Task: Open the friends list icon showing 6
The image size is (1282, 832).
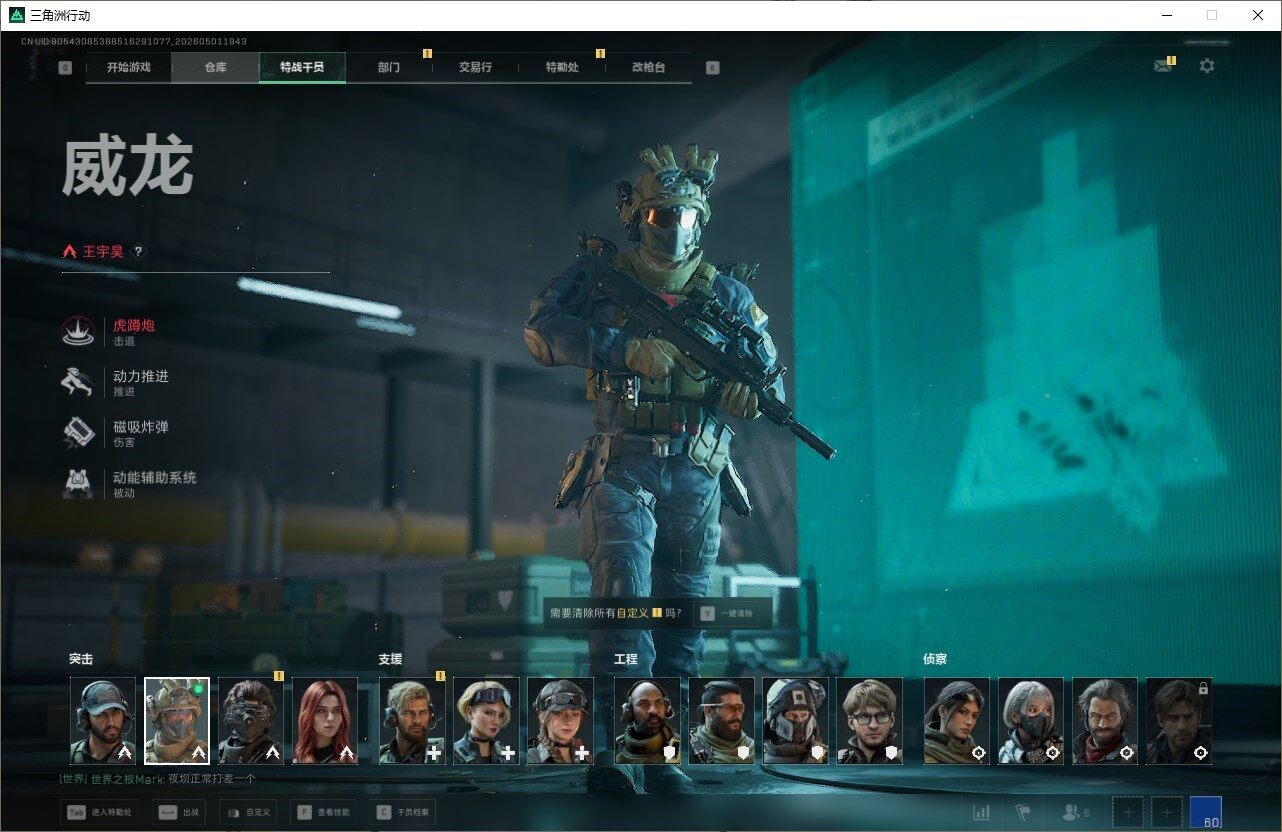Action: (1076, 813)
